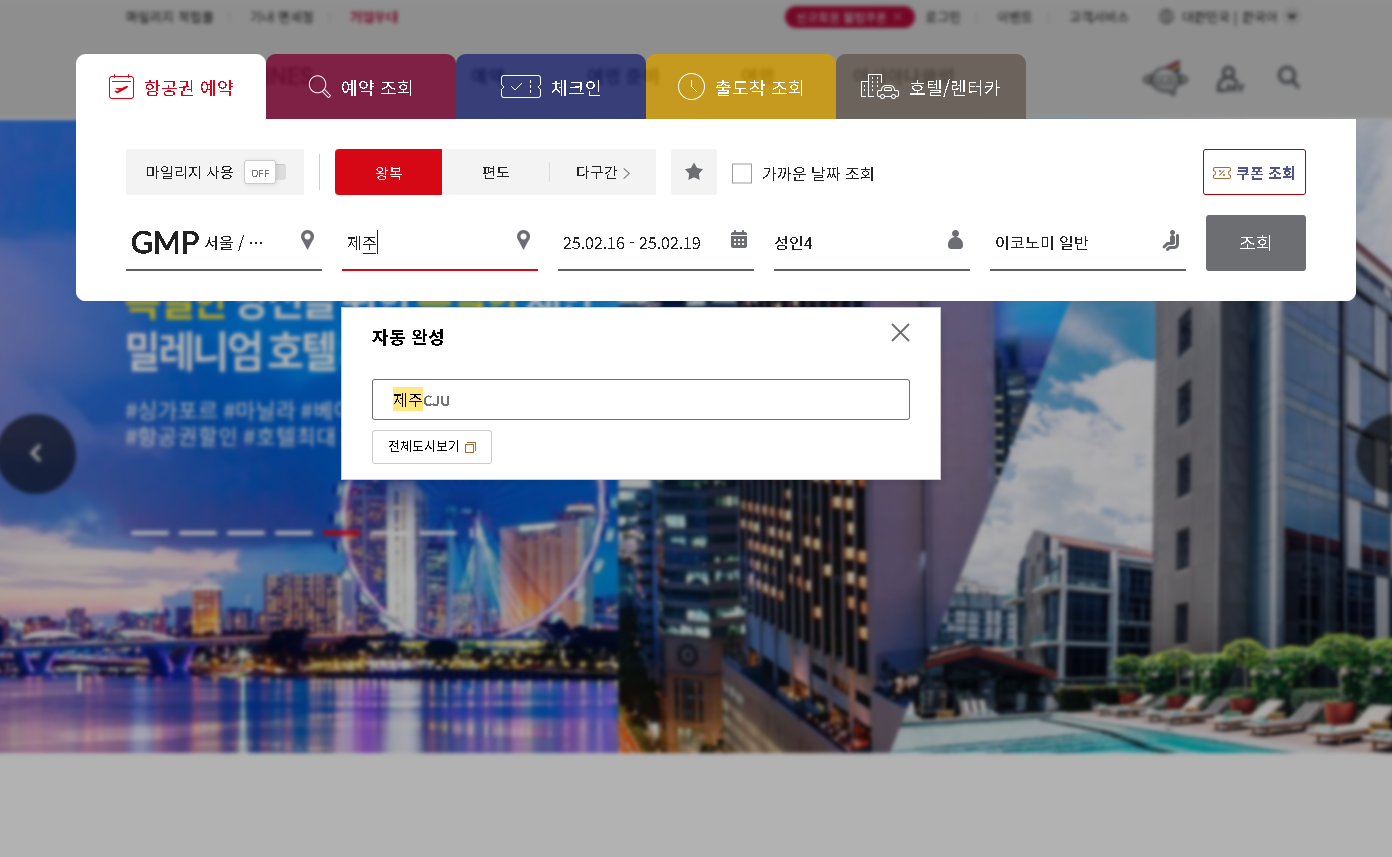Click the location pin icon for departure GMP
This screenshot has width=1392, height=857.
306,240
